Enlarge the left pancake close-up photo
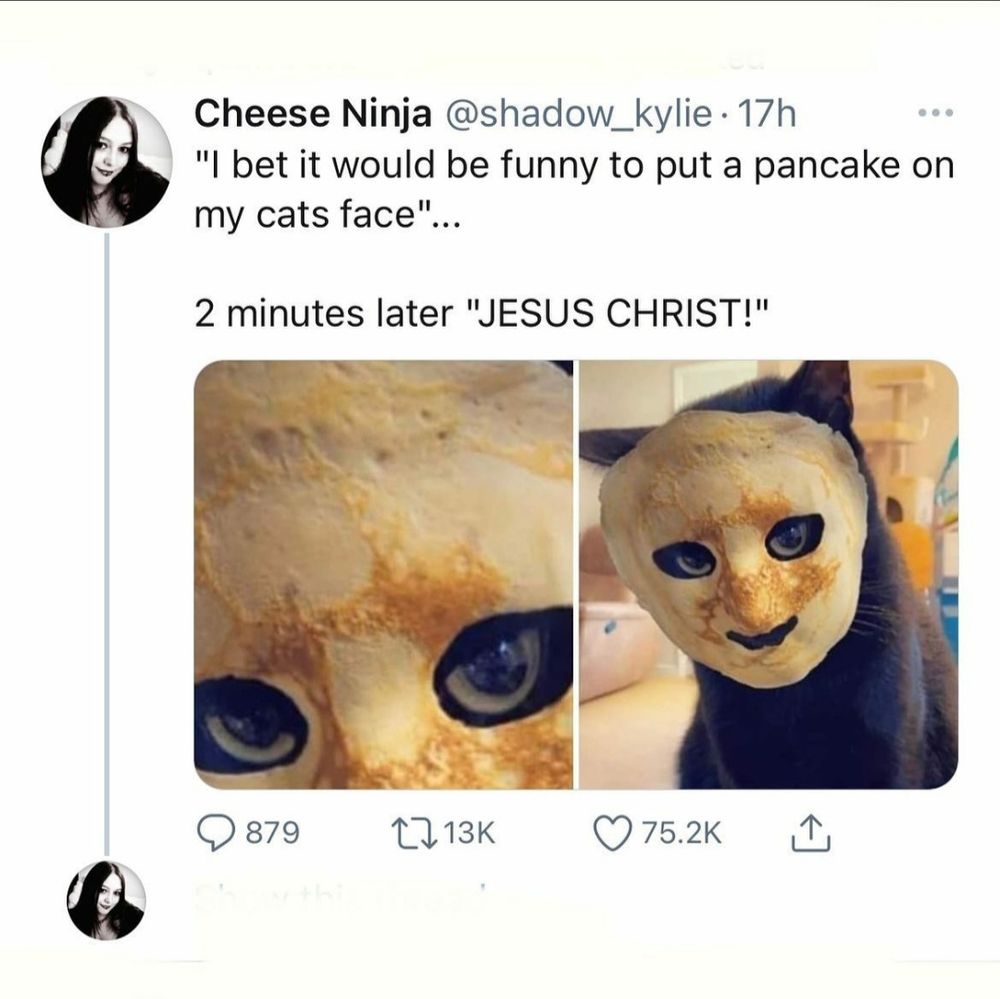 click(383, 574)
